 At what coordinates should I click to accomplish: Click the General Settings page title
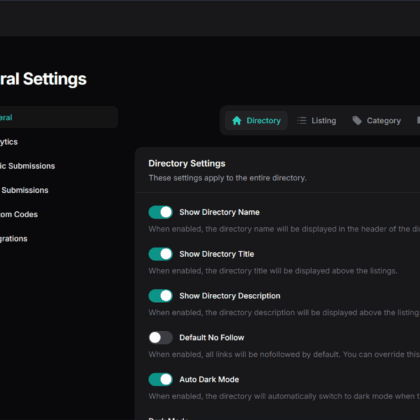43,79
